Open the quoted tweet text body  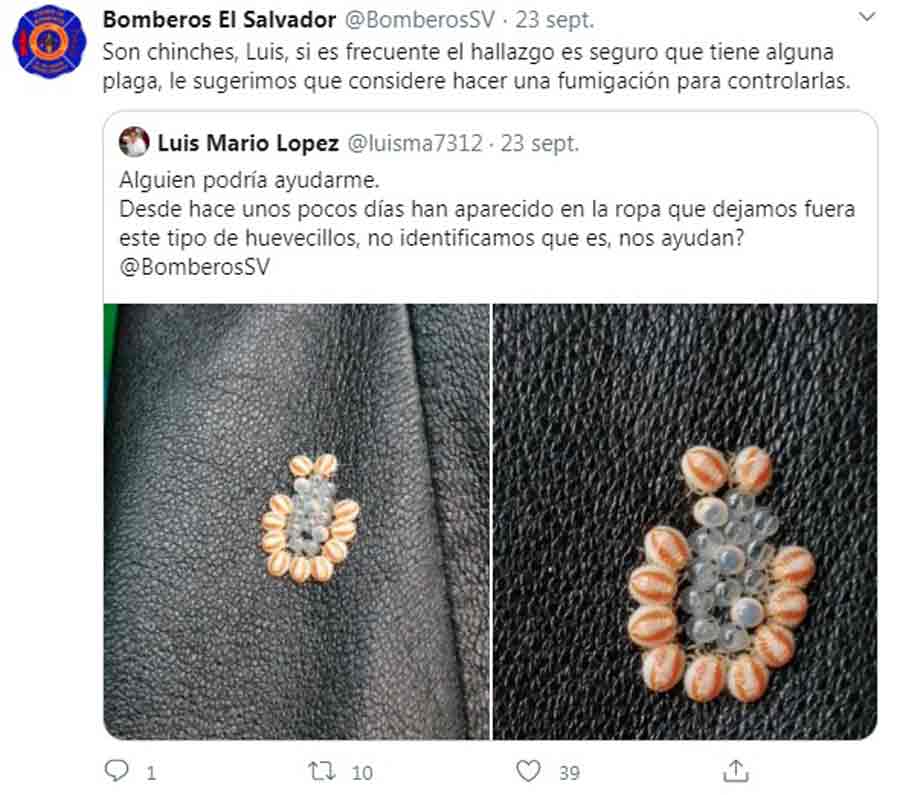[487, 223]
